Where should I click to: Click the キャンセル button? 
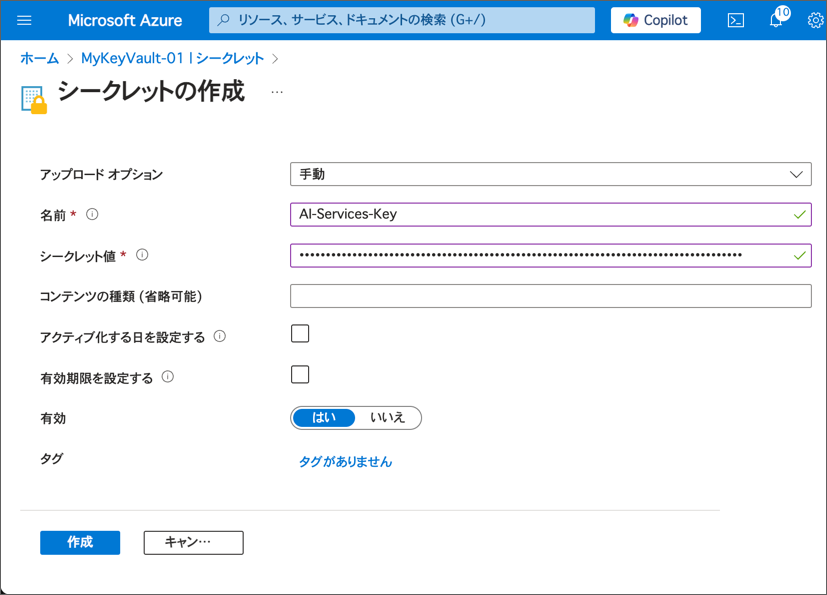pyautogui.click(x=194, y=542)
